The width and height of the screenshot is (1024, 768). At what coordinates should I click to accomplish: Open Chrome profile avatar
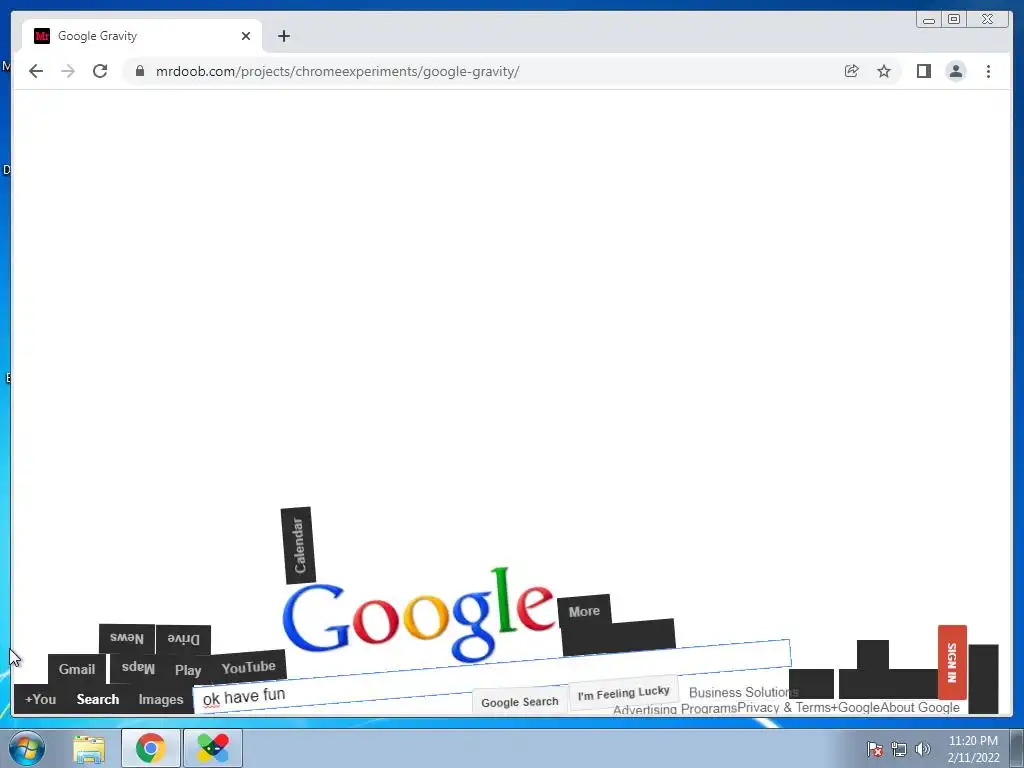point(955,71)
